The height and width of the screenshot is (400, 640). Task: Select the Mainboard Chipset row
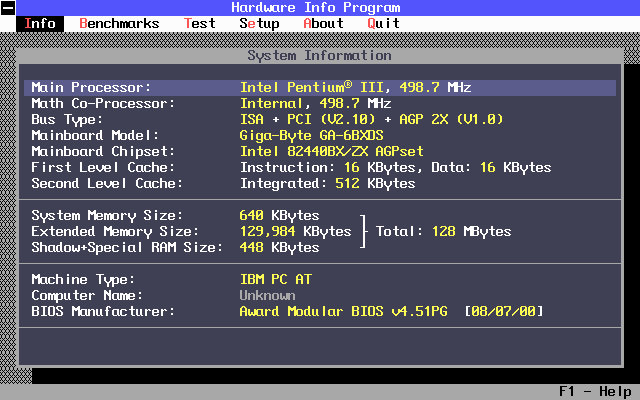coord(320,151)
